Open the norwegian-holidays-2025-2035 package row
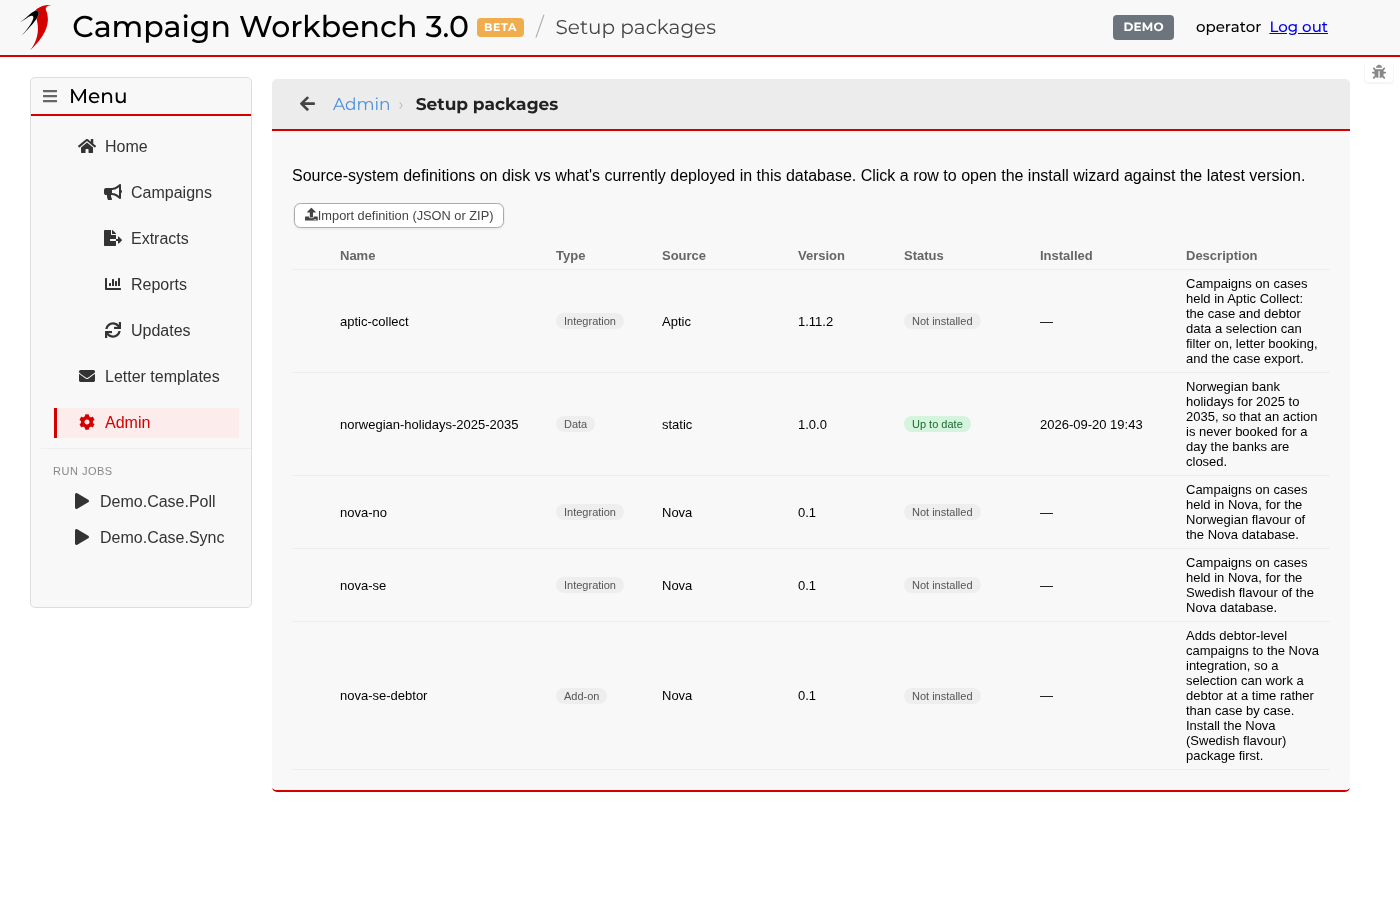Screen dimensions: 1400x900 811,424
